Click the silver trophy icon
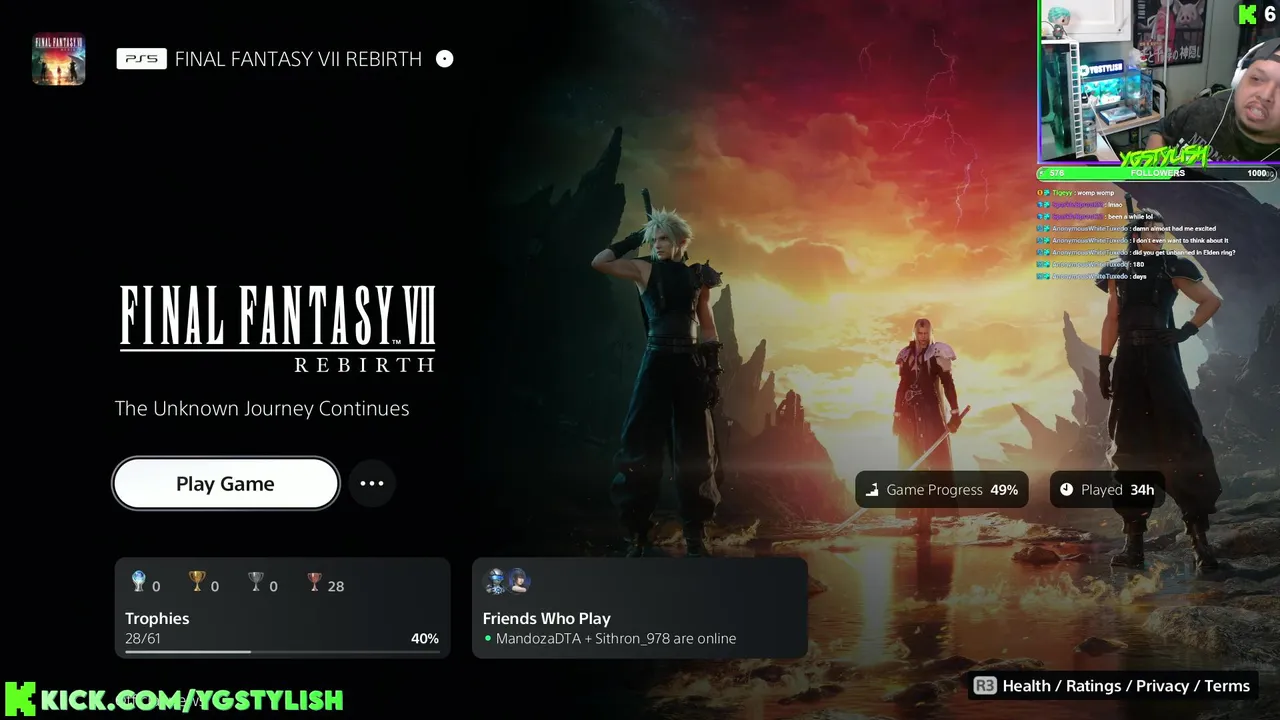1280x720 pixels. click(256, 582)
